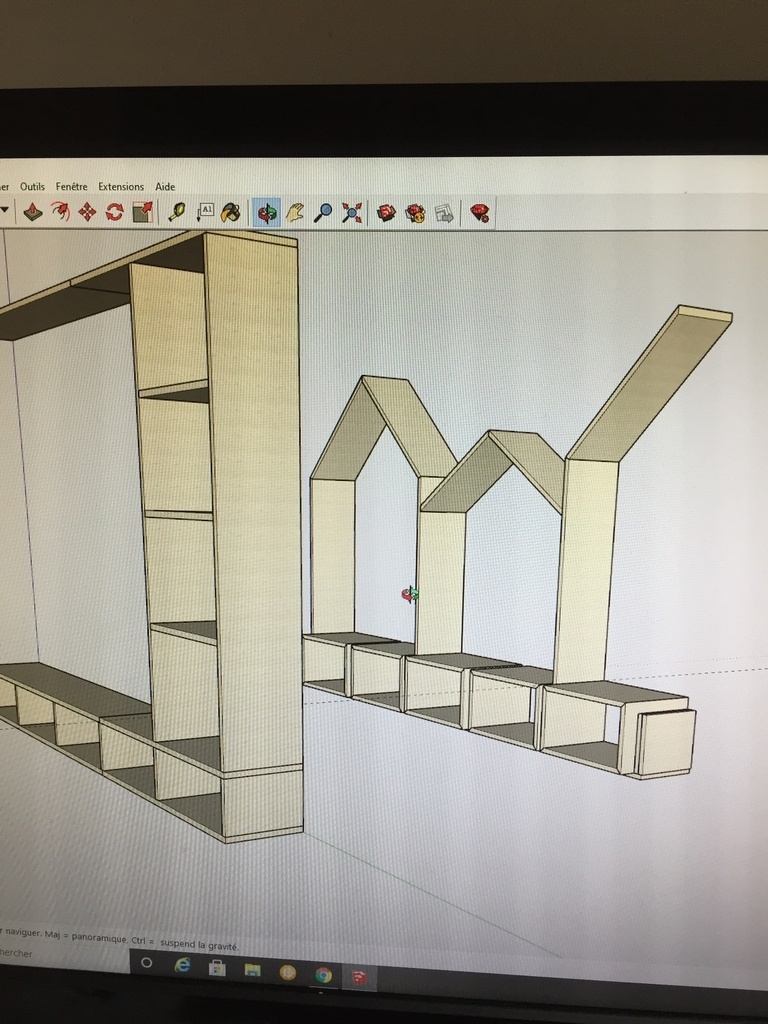This screenshot has width=768, height=1024.
Task: Open the Extension Manager ruby icon
Action: point(480,214)
